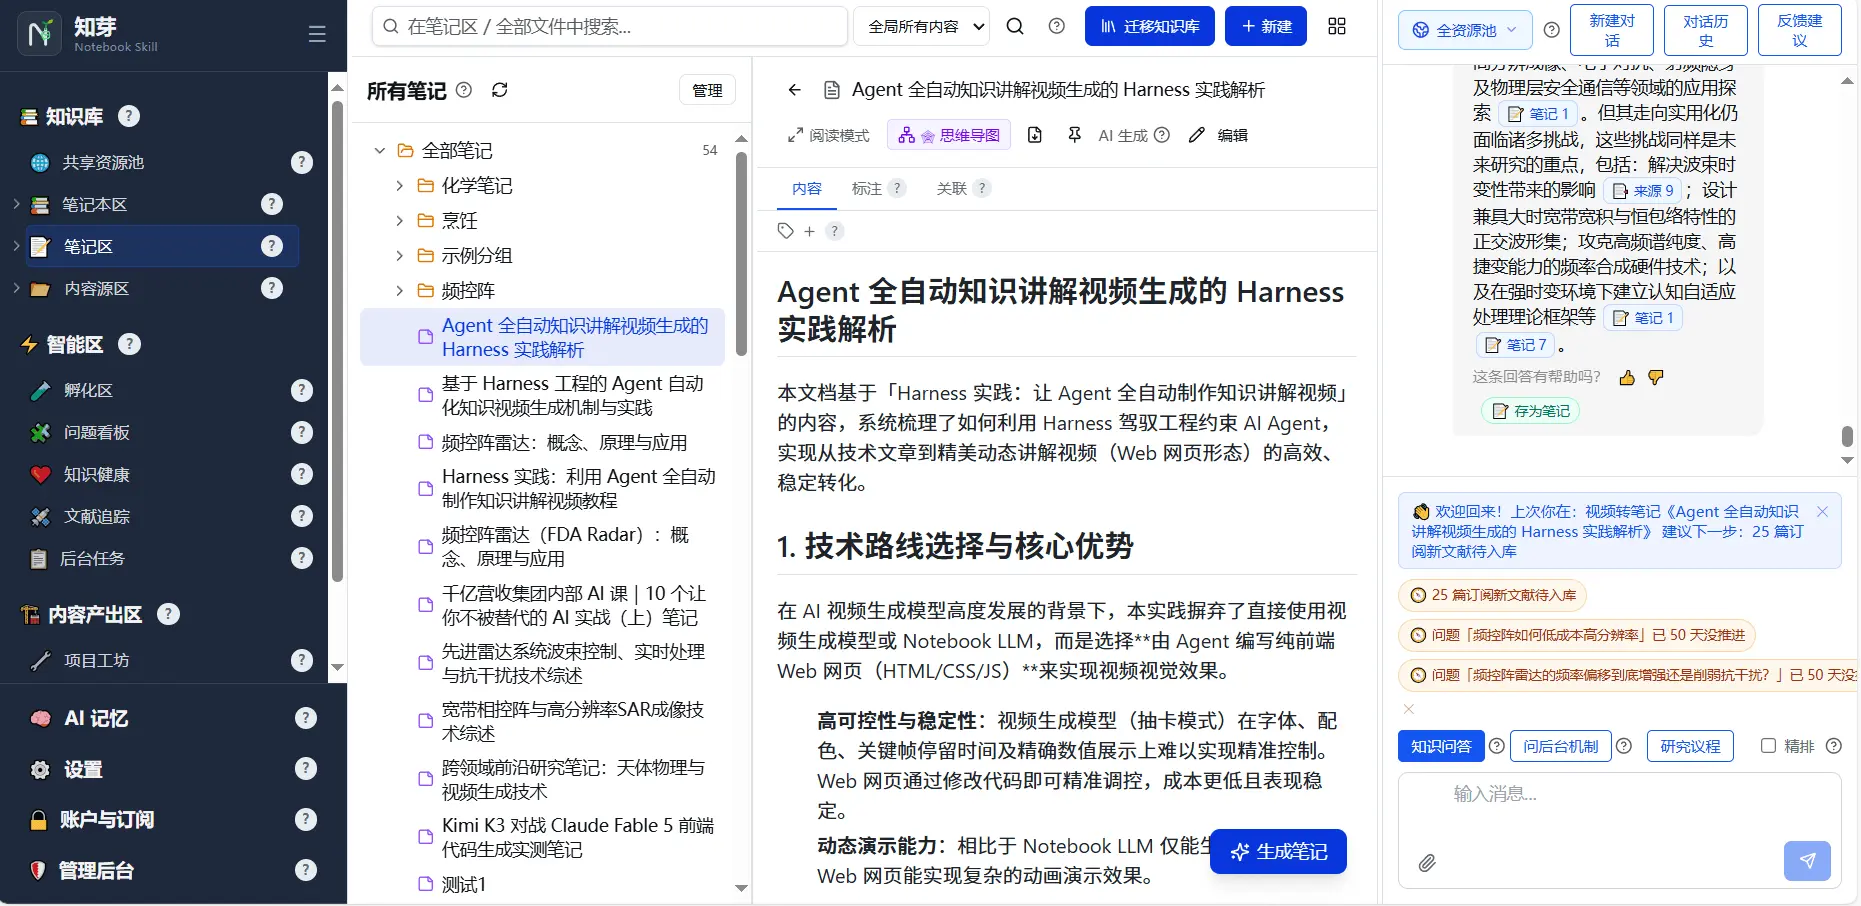Open 知识健康 in the sidebar
The height and width of the screenshot is (906, 1861).
click(x=97, y=474)
